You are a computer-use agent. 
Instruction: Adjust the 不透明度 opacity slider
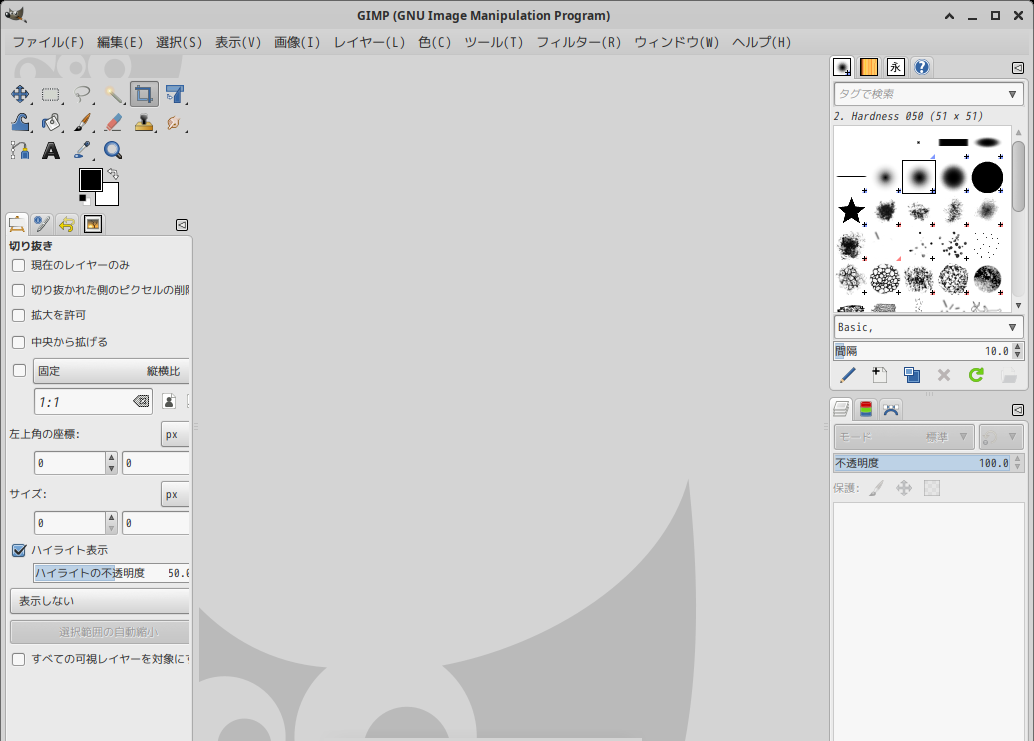tap(923, 463)
